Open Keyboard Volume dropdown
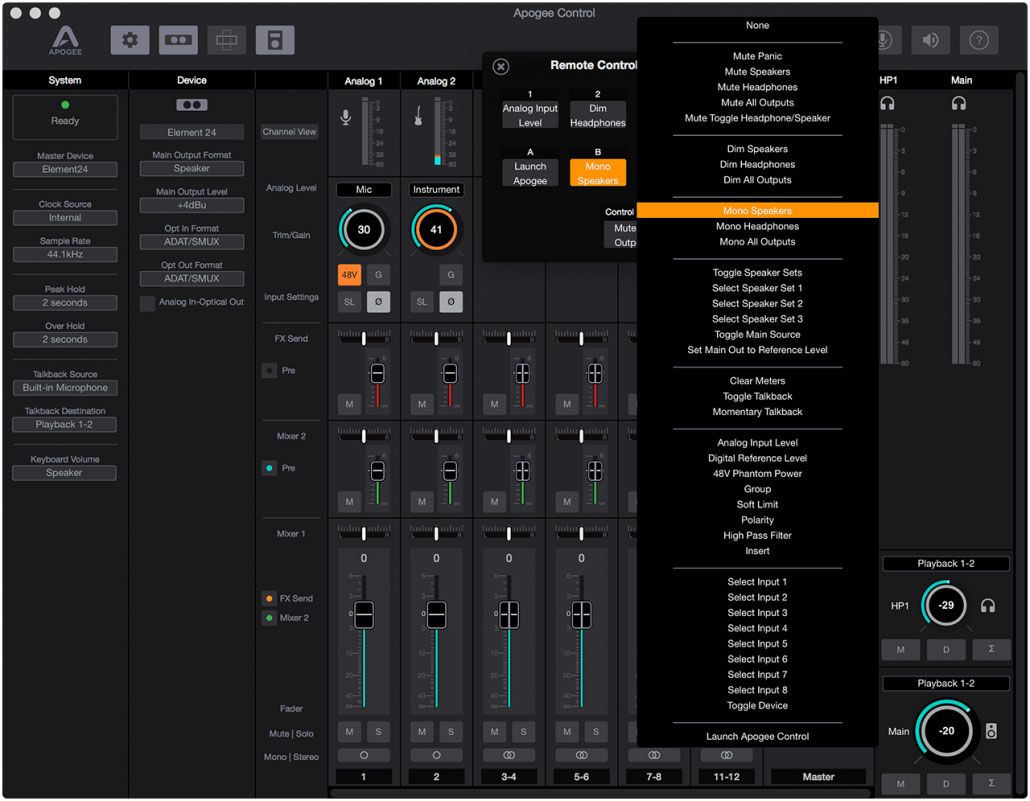This screenshot has width=1030, height=801. pyautogui.click(x=64, y=473)
